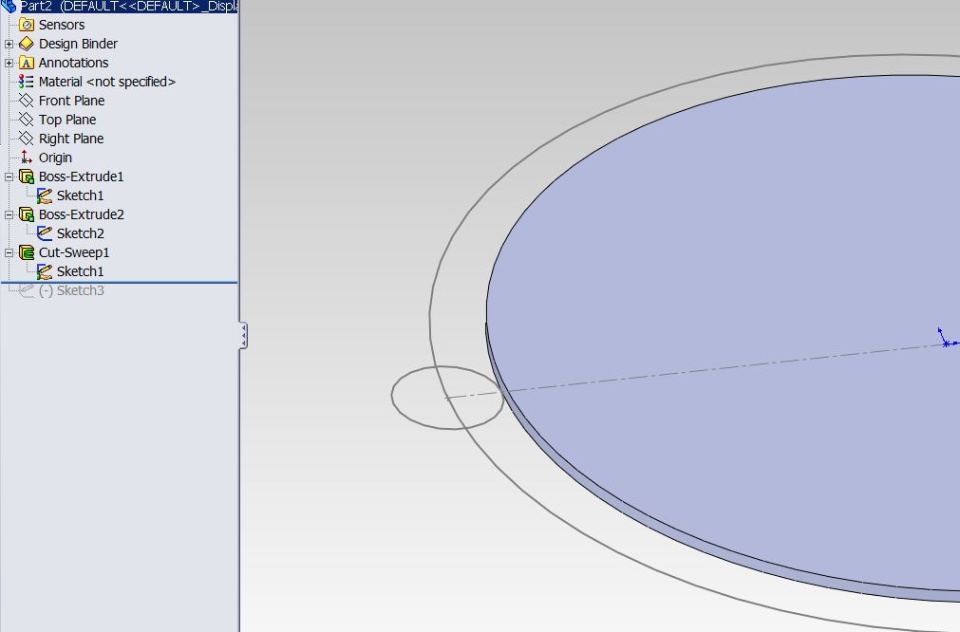Expand the Design Binder node

tap(9, 44)
